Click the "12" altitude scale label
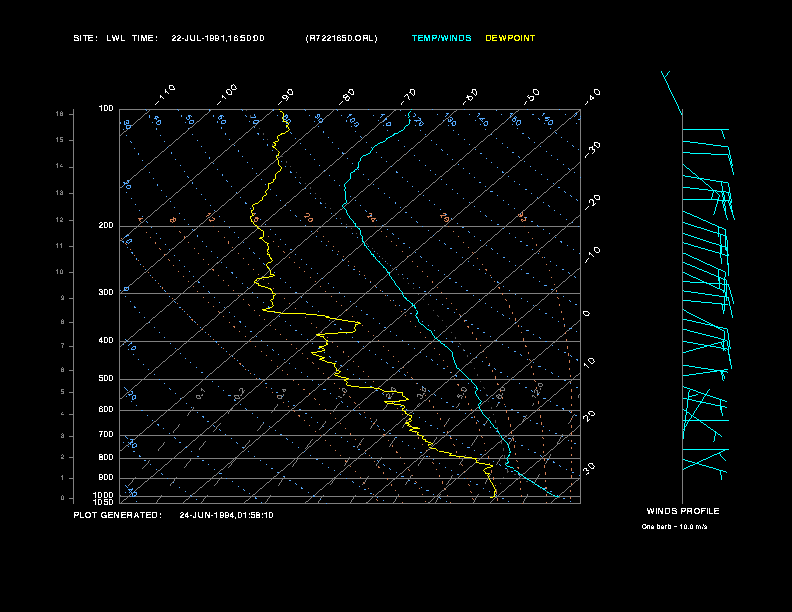This screenshot has width=792, height=612. tap(60, 220)
